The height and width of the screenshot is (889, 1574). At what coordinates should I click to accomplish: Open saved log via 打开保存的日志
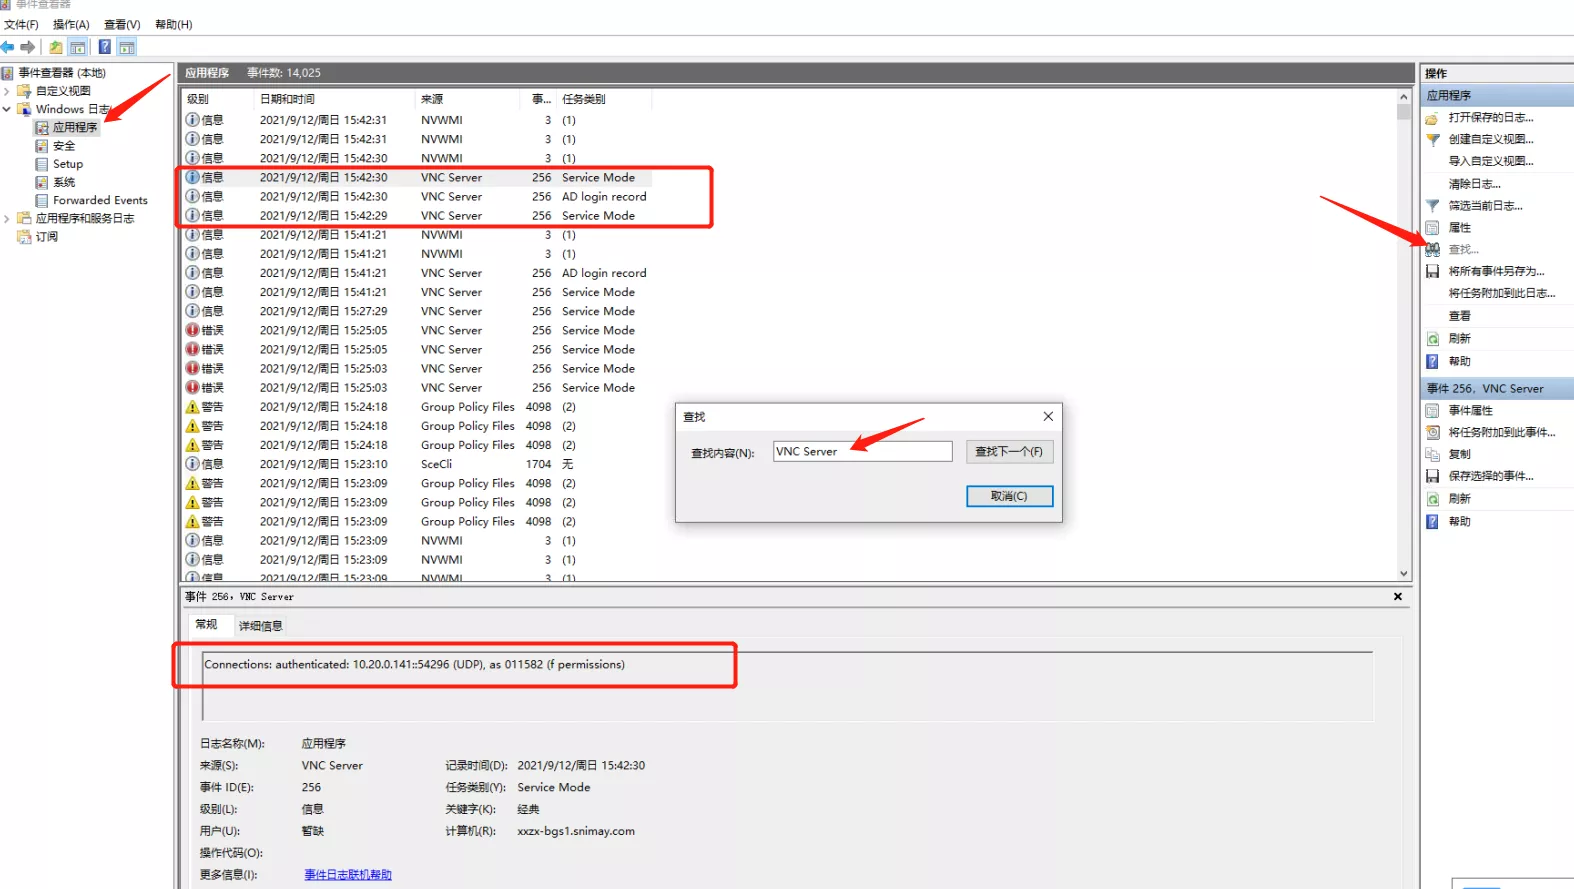coord(1490,118)
